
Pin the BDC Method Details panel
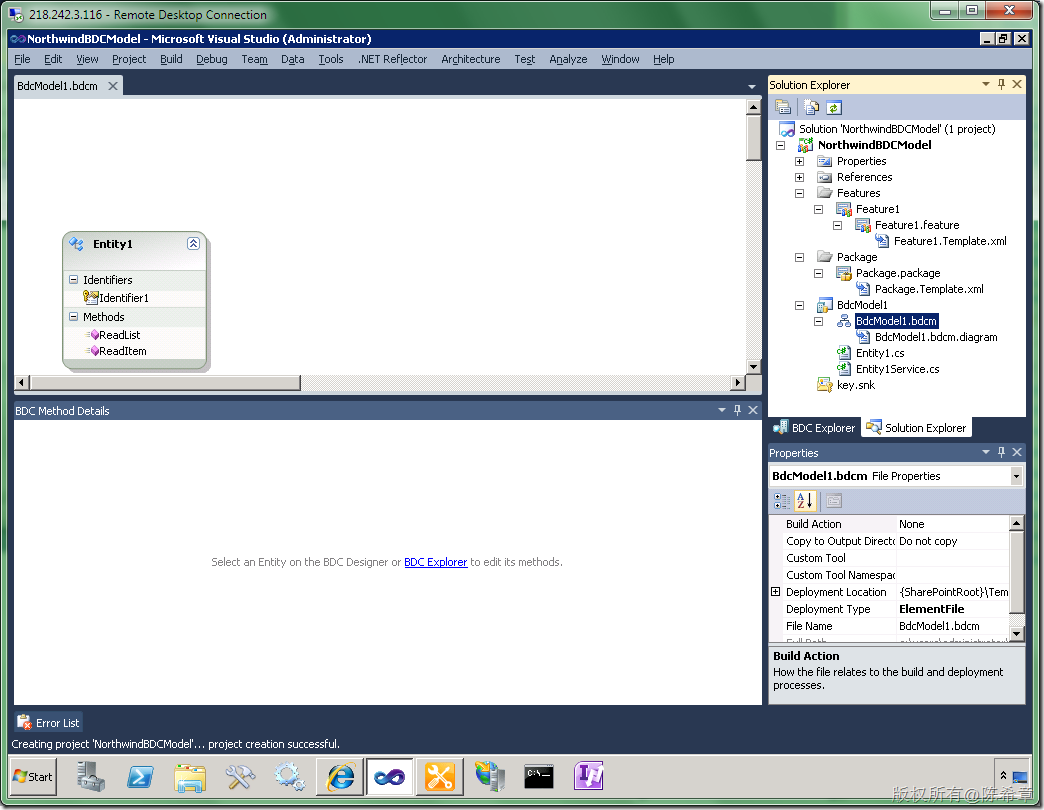click(737, 410)
